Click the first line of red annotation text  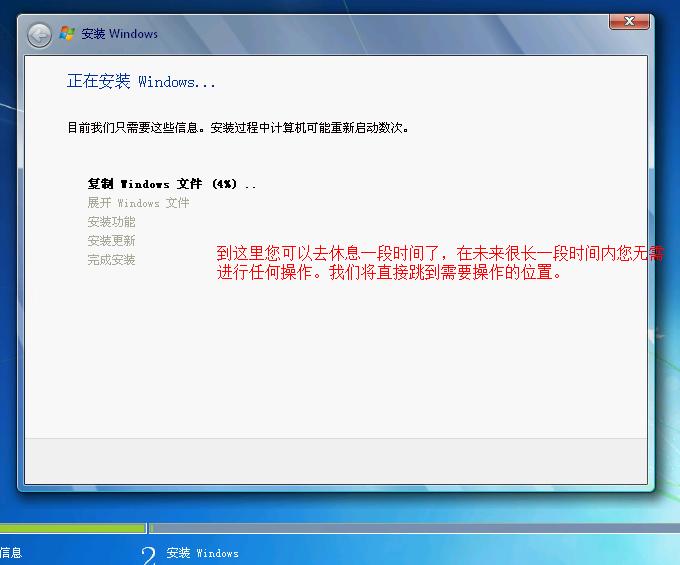[x=440, y=253]
